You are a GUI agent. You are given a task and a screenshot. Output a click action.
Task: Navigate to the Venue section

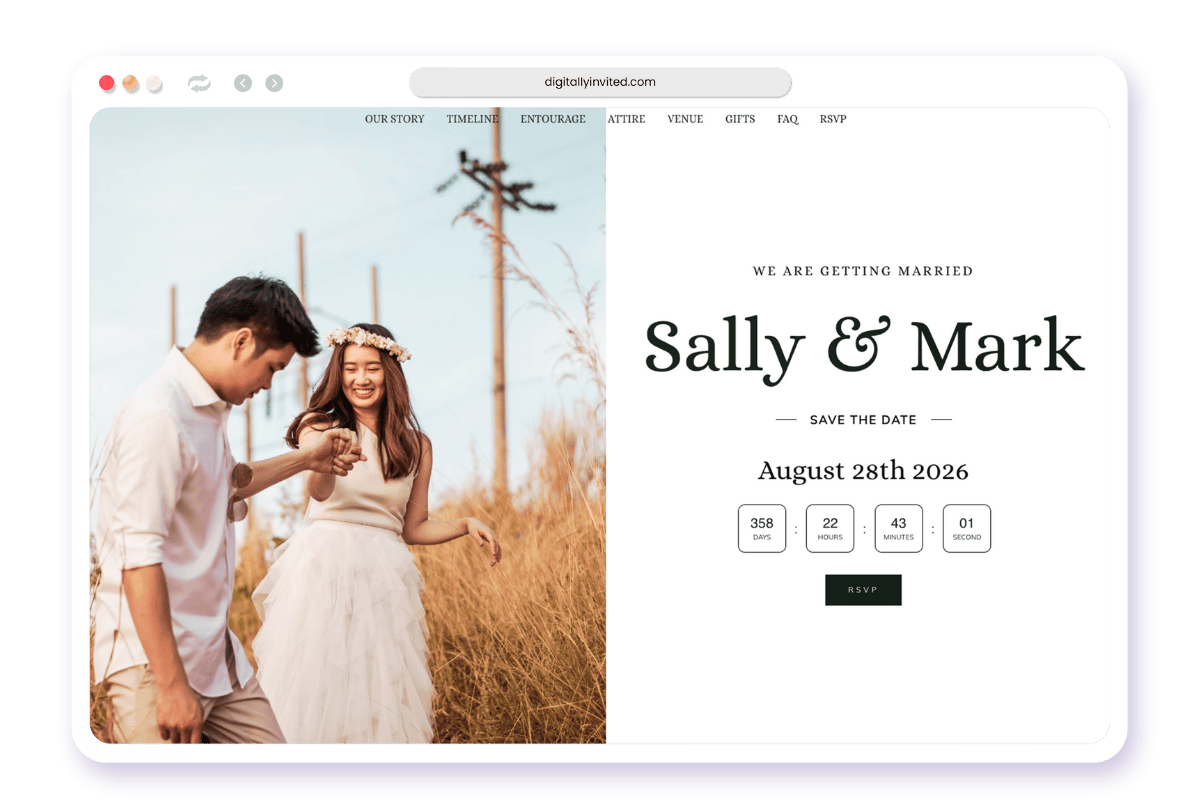pyautogui.click(x=685, y=119)
